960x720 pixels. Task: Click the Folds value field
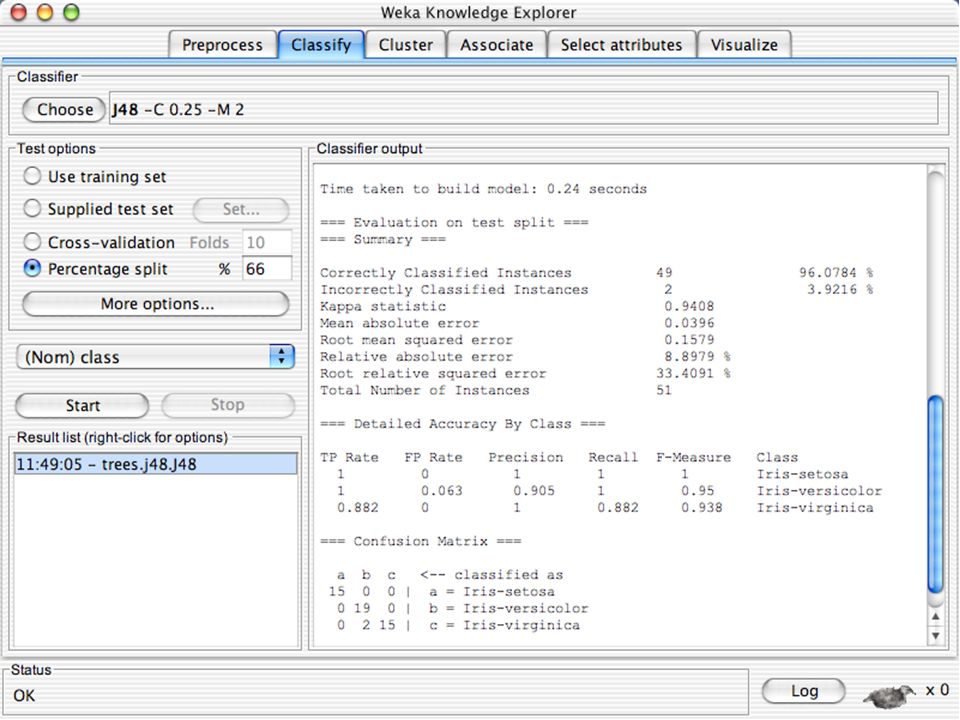(267, 242)
